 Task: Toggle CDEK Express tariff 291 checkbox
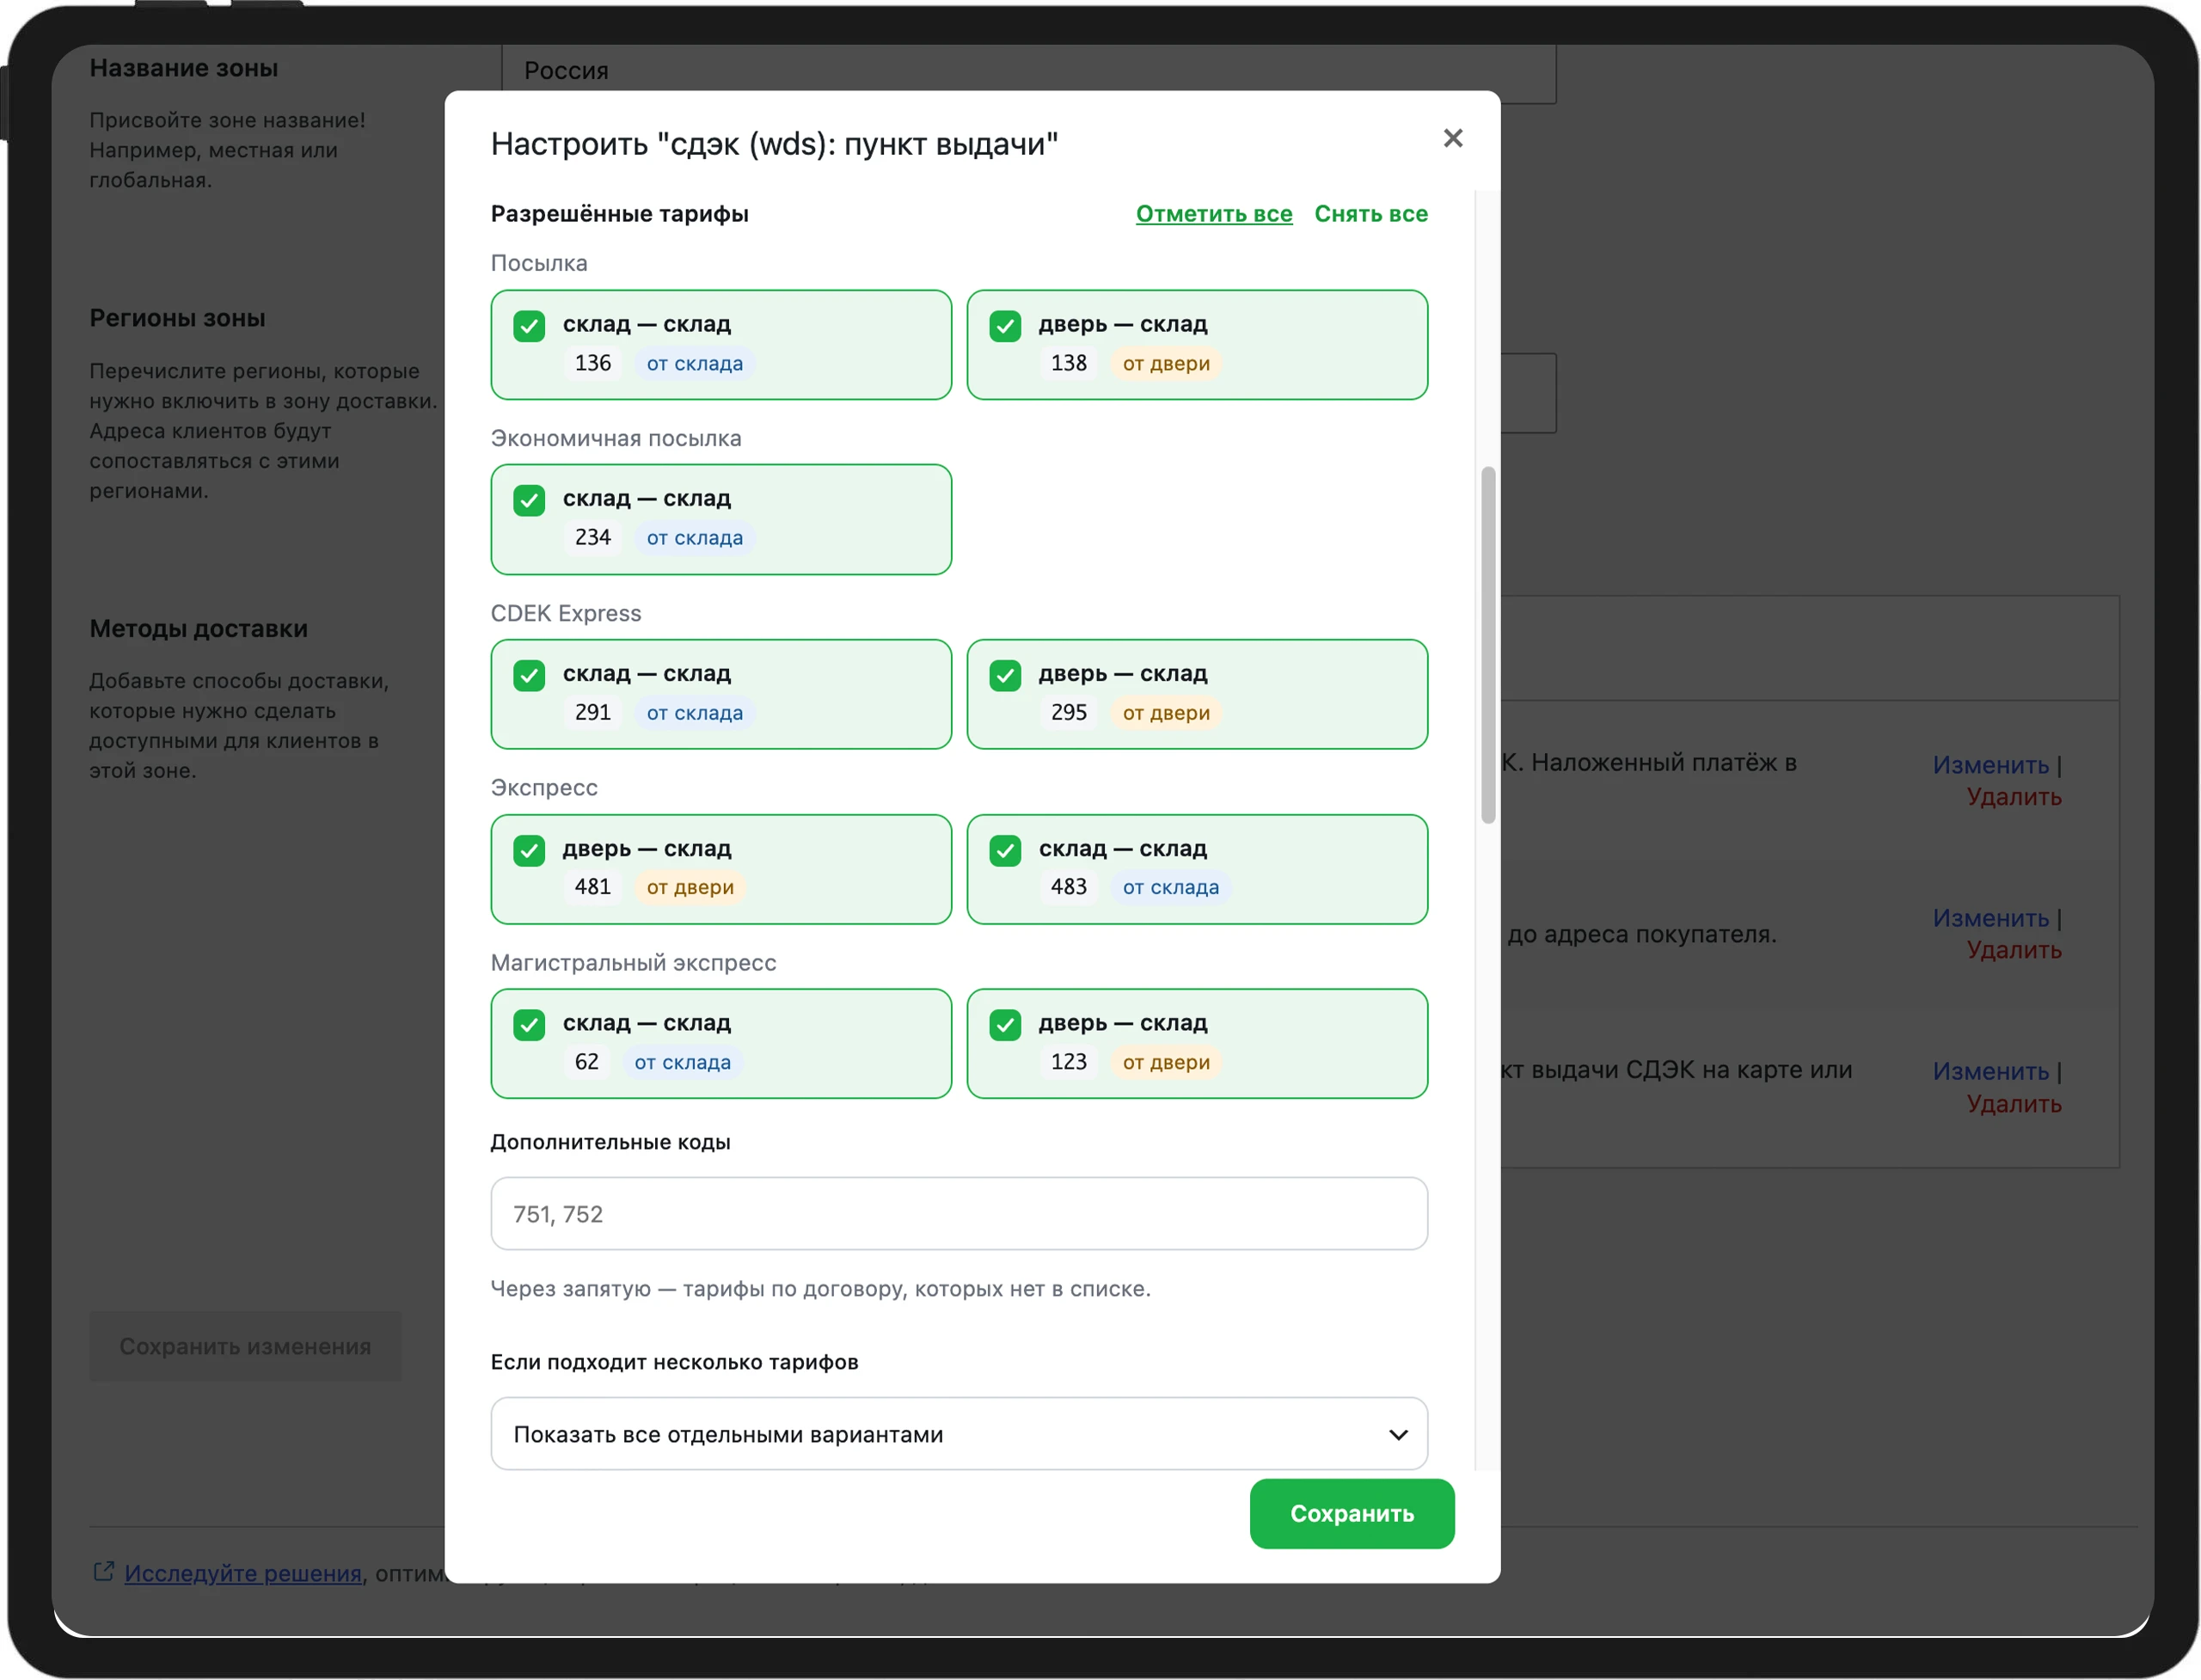click(529, 676)
